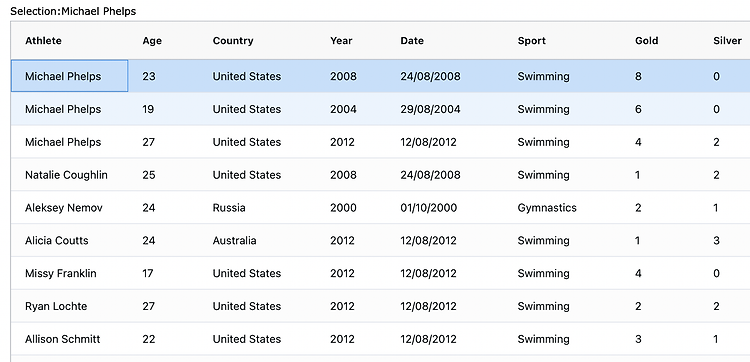Click the 01/10/2000 date cell
This screenshot has width=750, height=362.
(x=444, y=208)
